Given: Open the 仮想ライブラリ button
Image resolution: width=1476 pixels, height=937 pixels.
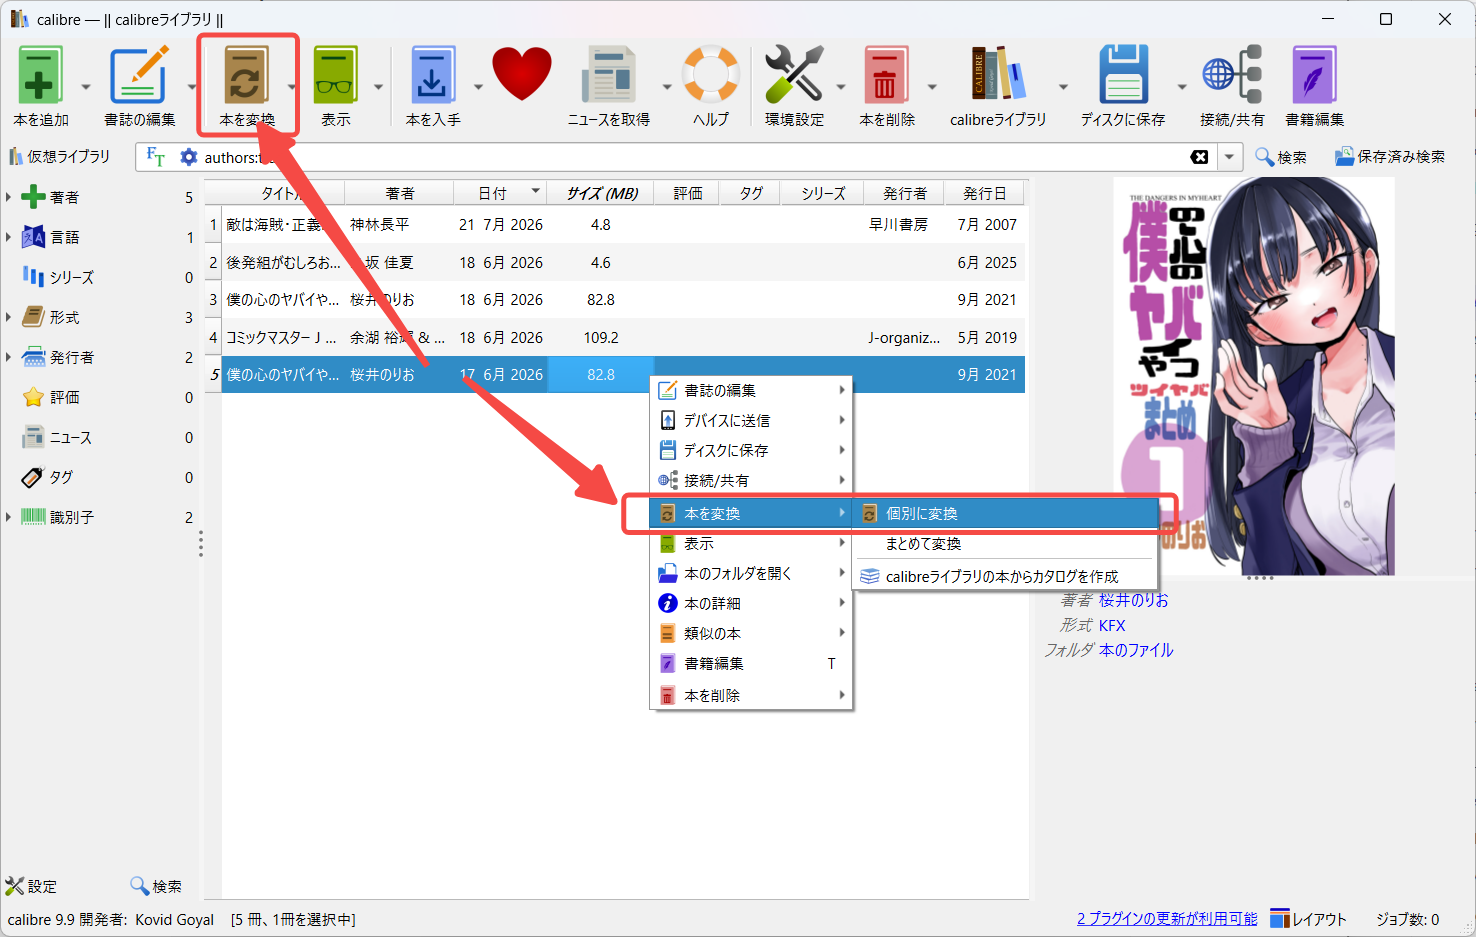Looking at the screenshot, I should (59, 157).
